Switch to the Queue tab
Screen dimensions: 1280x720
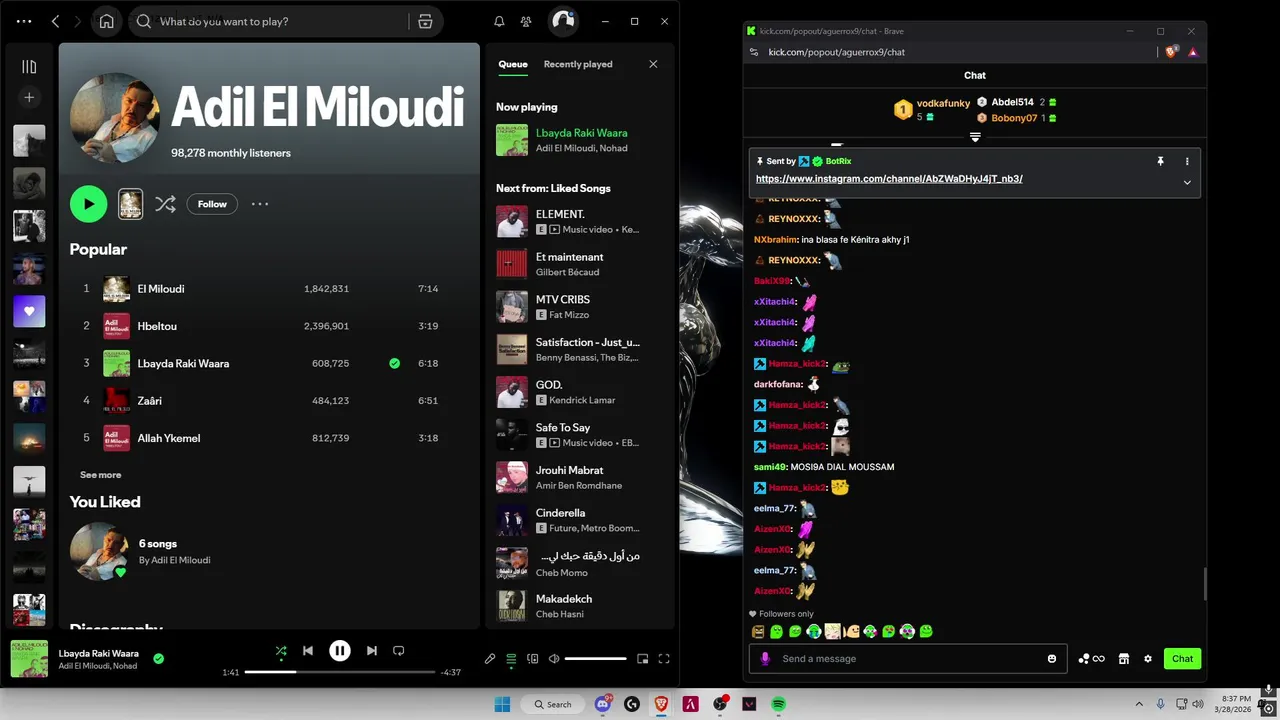(513, 64)
